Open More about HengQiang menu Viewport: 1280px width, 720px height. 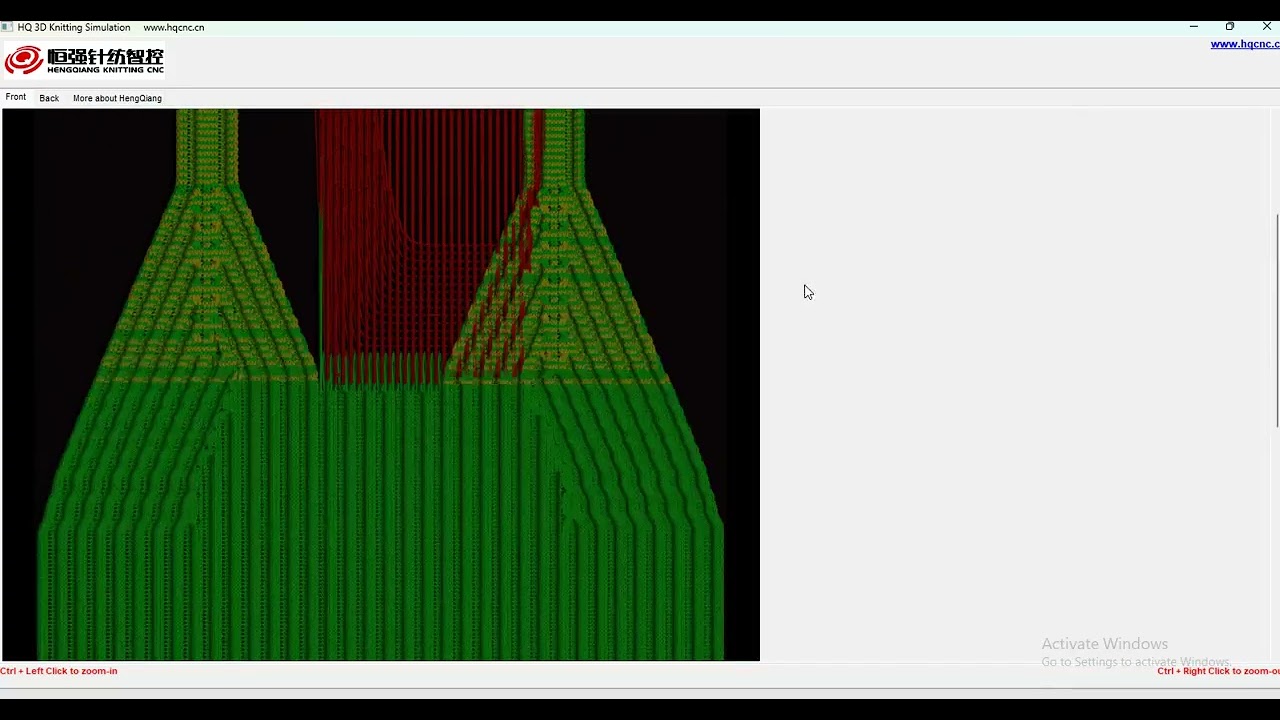(x=117, y=98)
